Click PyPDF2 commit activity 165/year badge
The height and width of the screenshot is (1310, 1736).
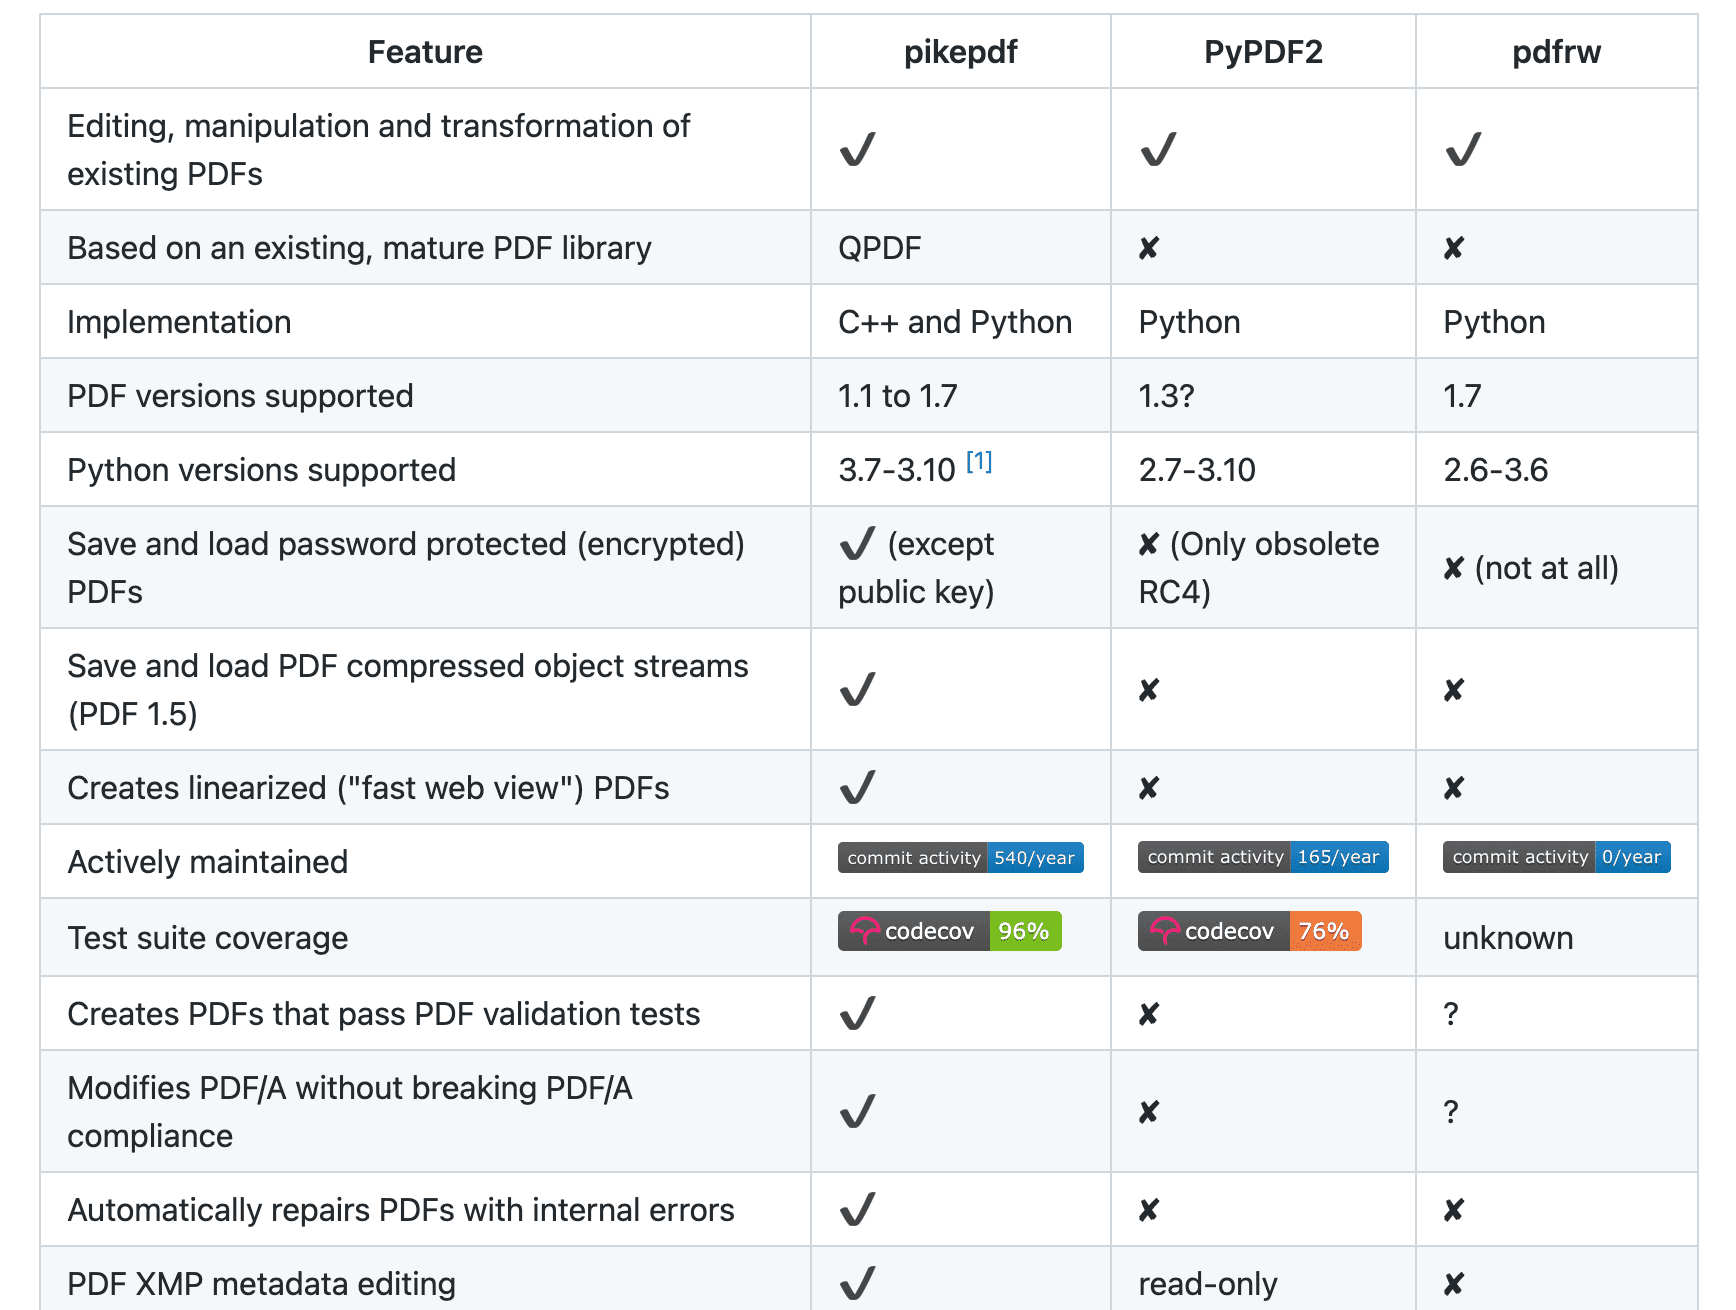pos(1263,857)
